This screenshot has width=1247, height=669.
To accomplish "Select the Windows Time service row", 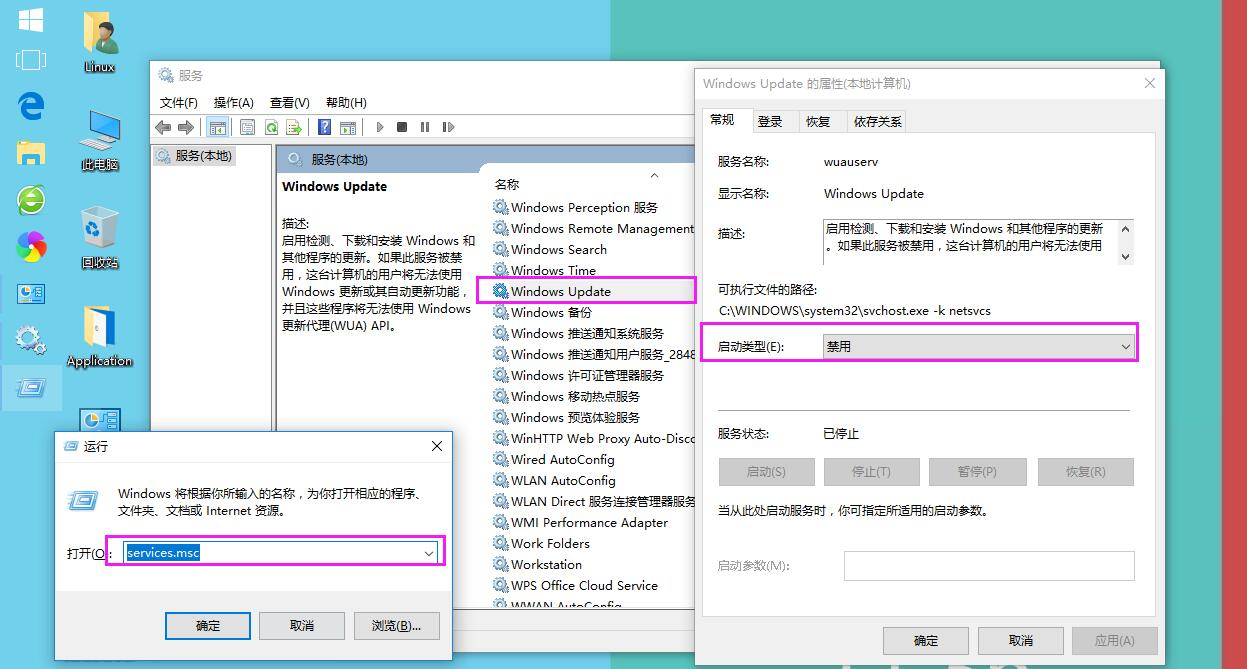I will (592, 270).
